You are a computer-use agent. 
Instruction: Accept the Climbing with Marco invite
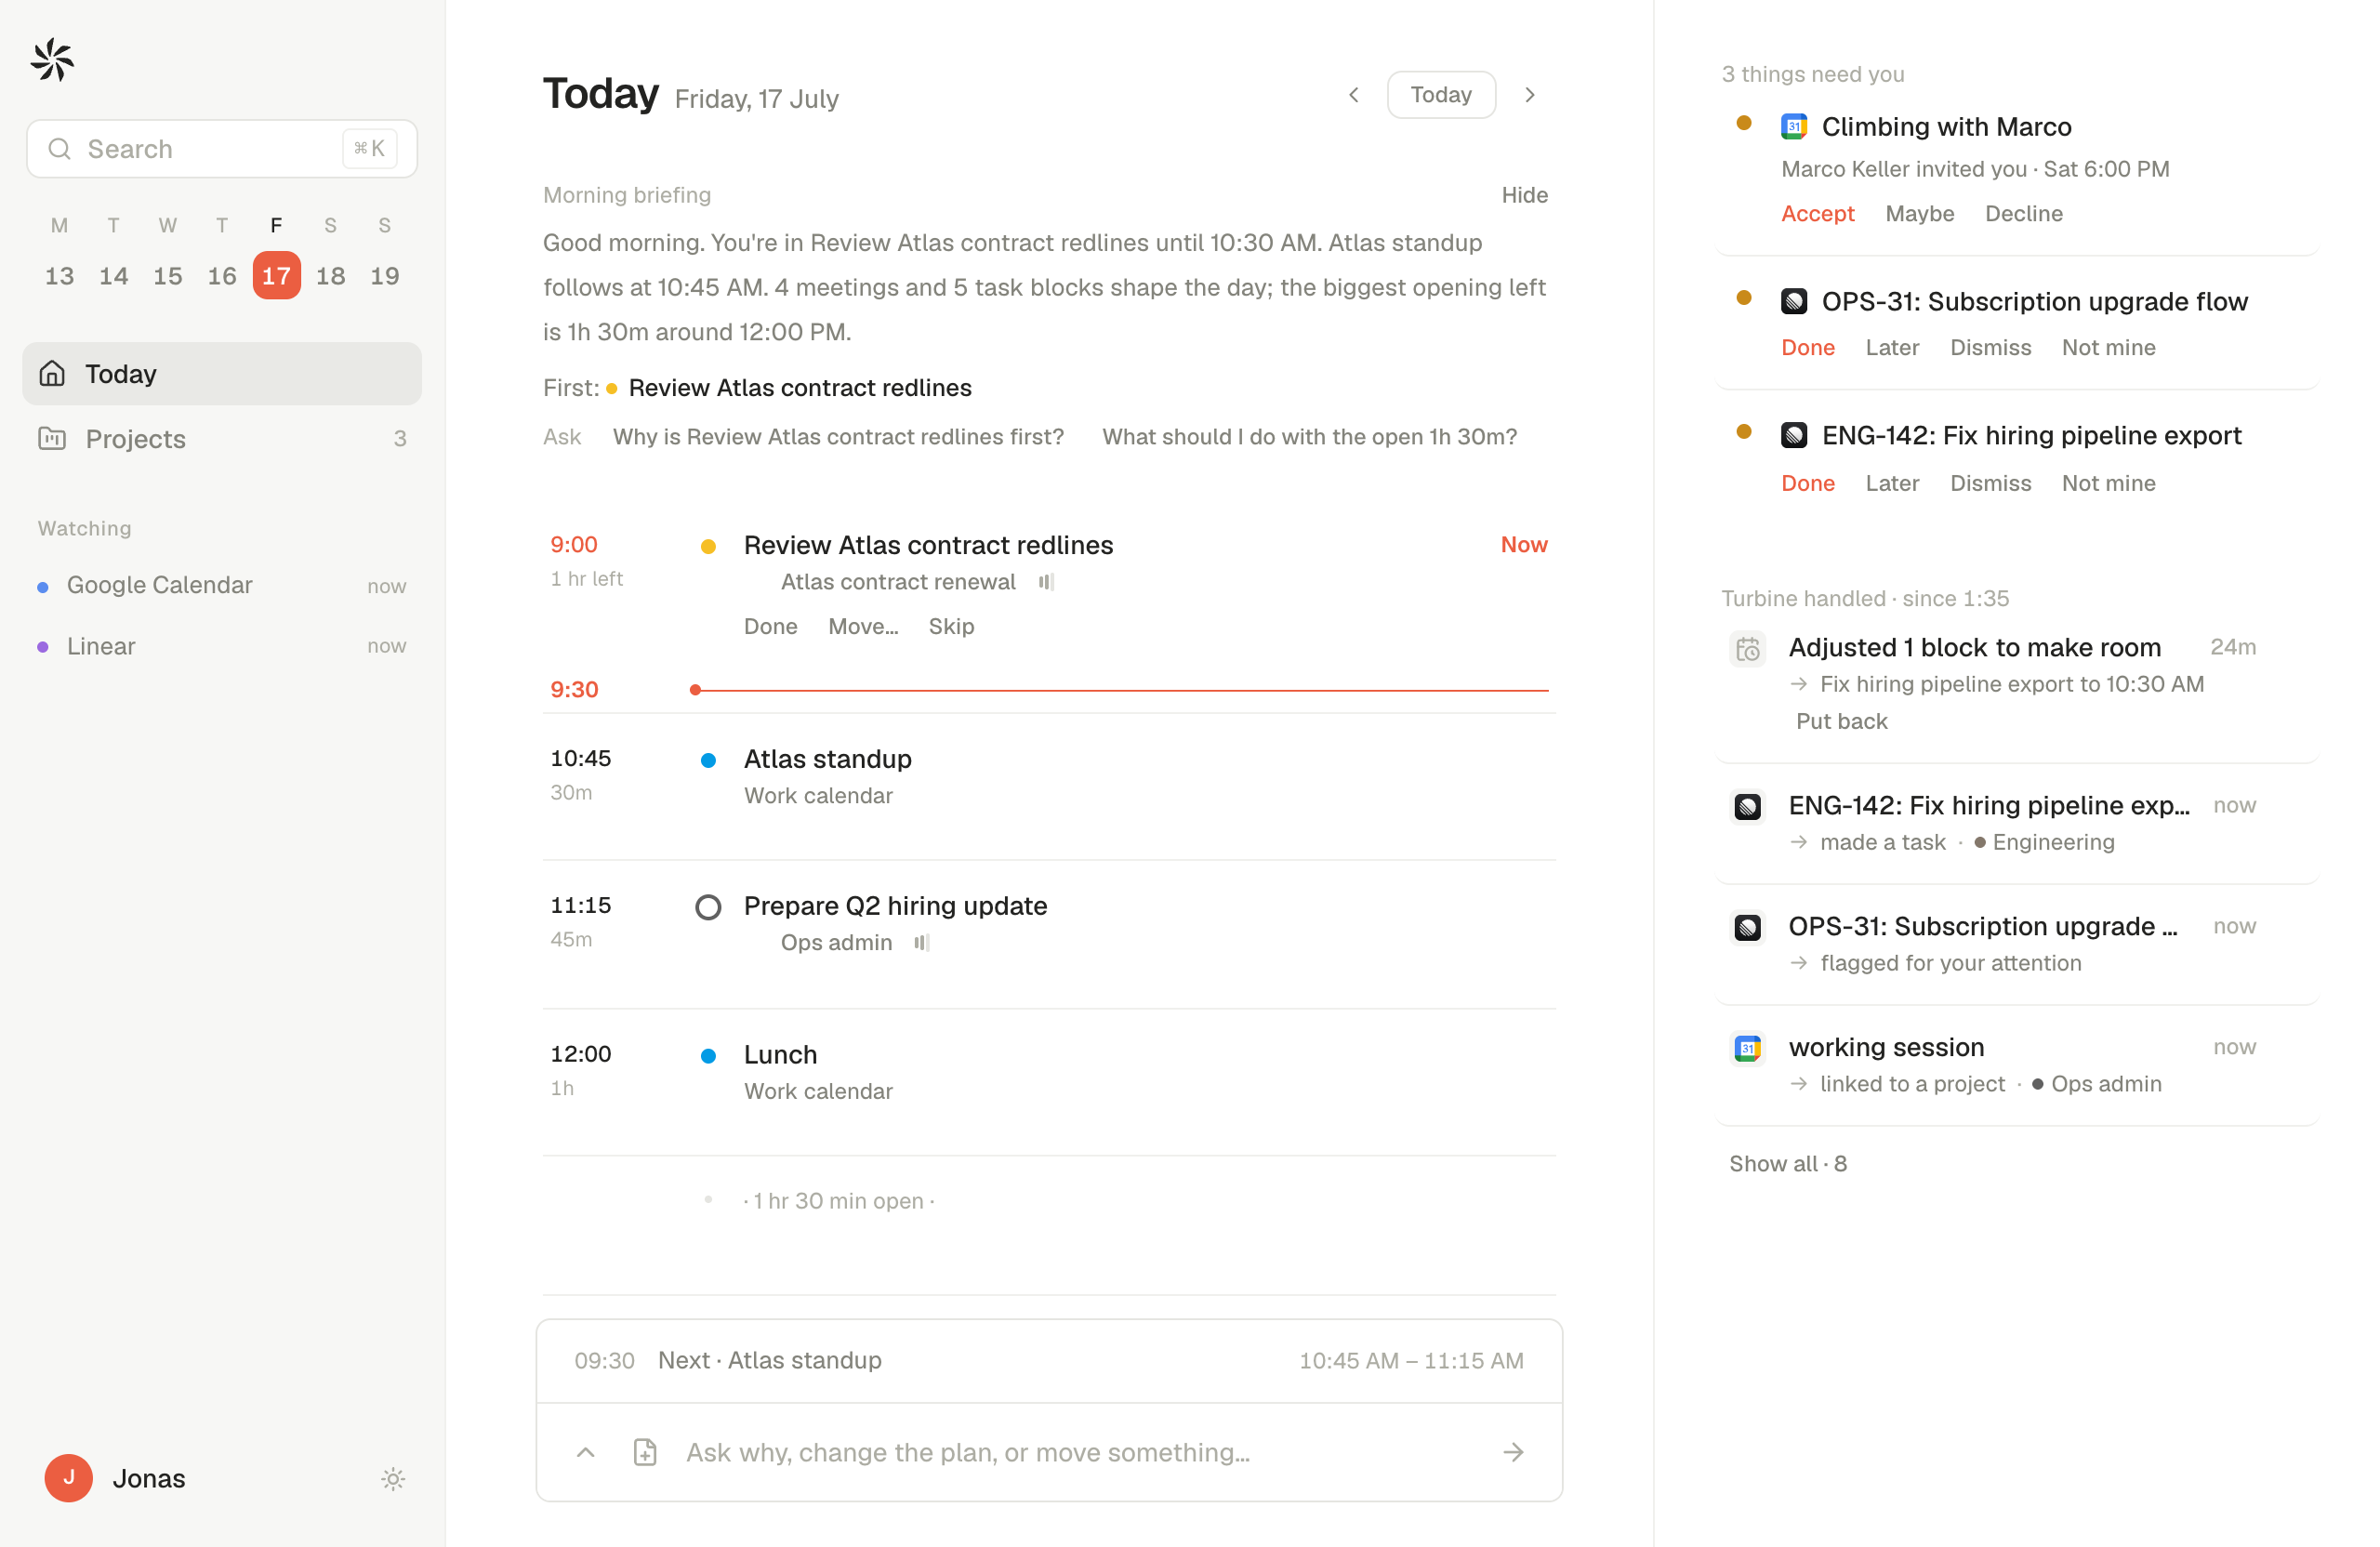point(1817,213)
